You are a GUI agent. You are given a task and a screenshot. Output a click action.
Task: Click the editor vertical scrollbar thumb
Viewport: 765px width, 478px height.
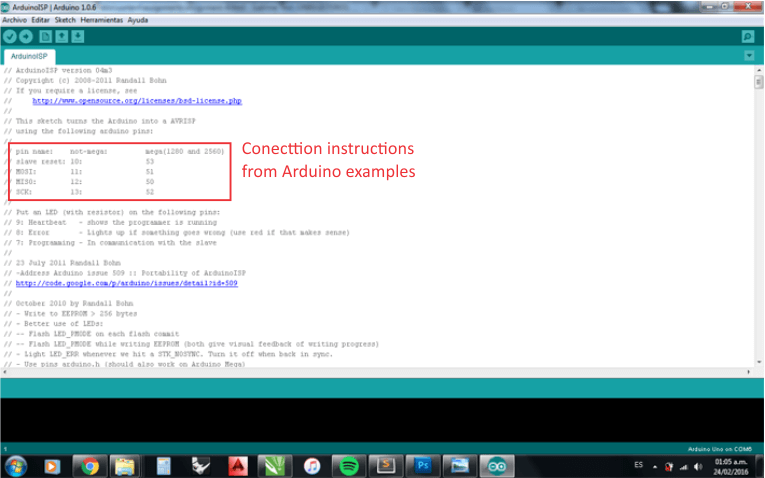[758, 82]
